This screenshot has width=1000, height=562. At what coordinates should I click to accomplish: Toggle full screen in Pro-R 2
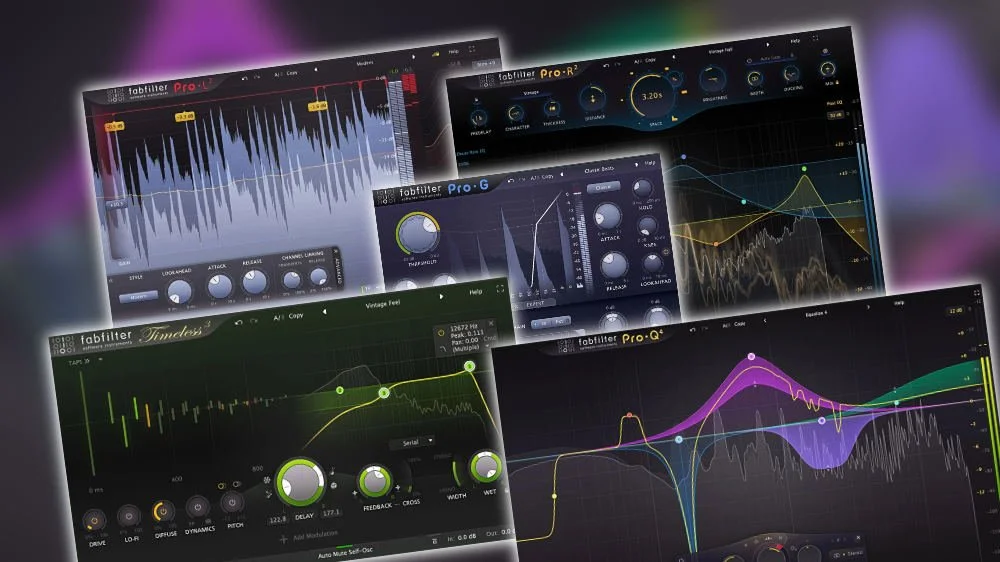[x=815, y=38]
